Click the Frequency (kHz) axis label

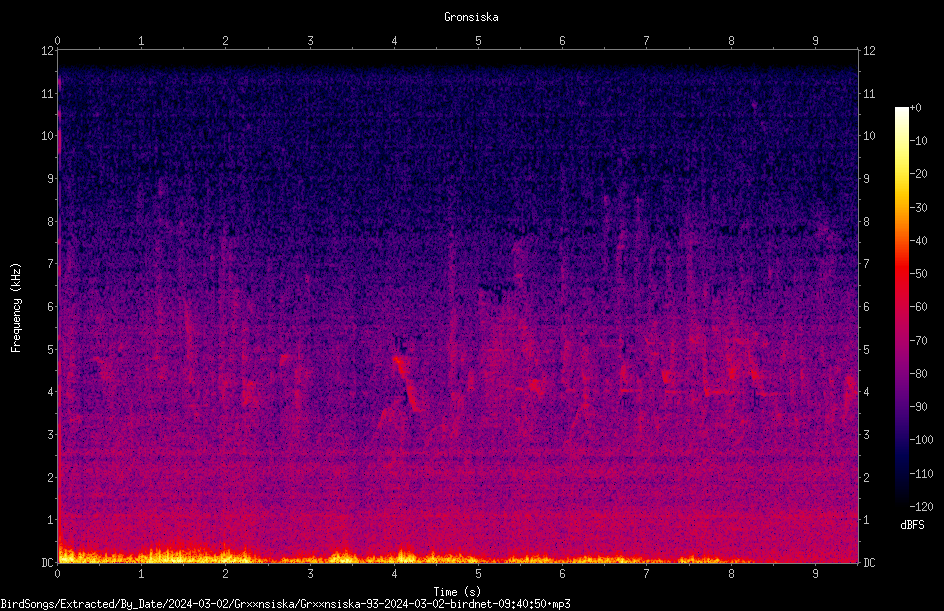point(16,308)
